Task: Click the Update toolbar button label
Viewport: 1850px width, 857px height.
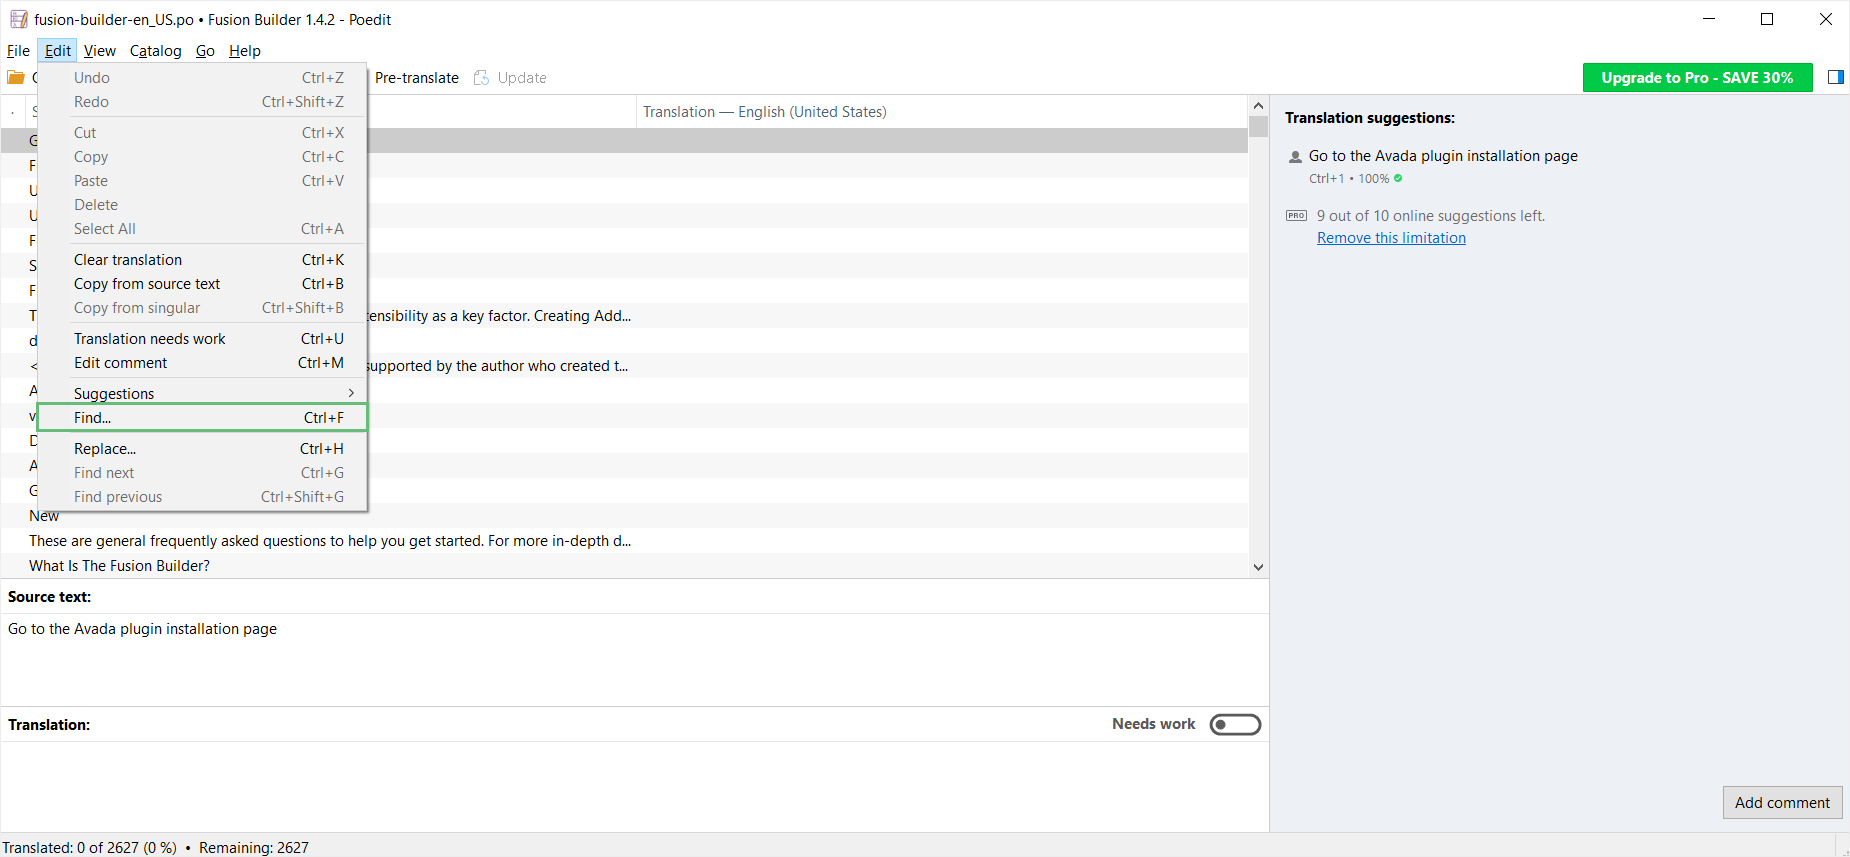Action: pos(522,77)
